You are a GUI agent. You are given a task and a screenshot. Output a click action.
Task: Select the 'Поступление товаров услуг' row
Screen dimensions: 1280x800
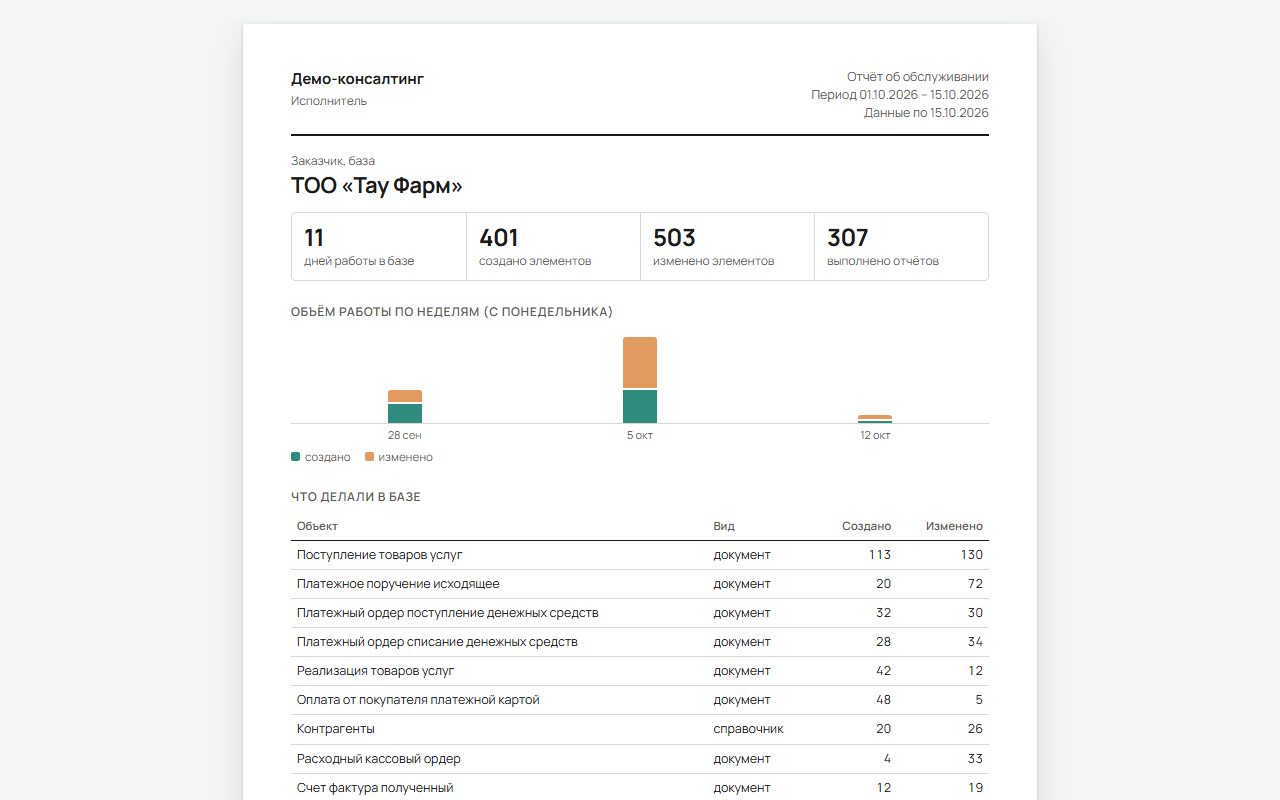(x=640, y=555)
